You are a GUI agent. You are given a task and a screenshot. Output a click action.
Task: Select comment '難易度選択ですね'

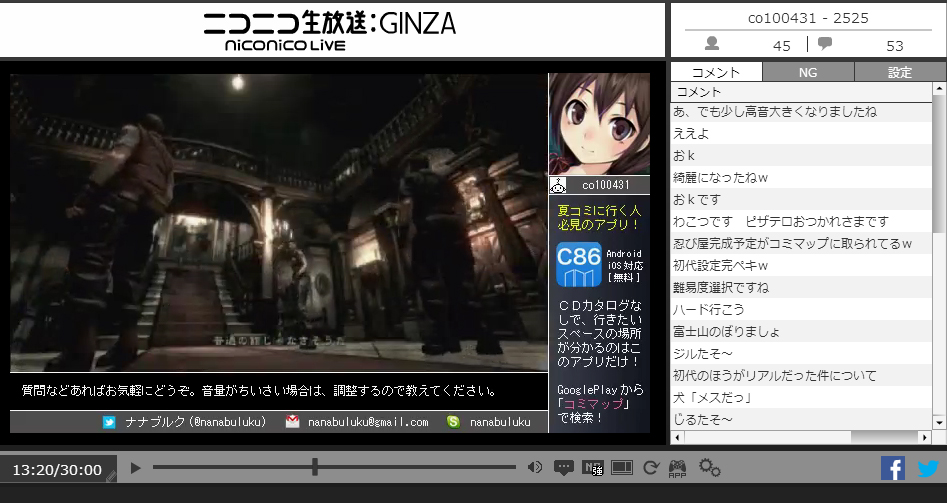point(801,287)
